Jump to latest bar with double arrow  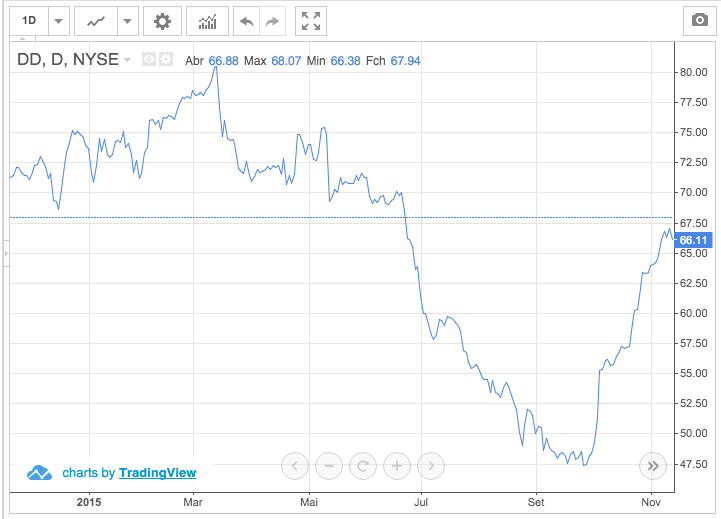[x=652, y=465]
